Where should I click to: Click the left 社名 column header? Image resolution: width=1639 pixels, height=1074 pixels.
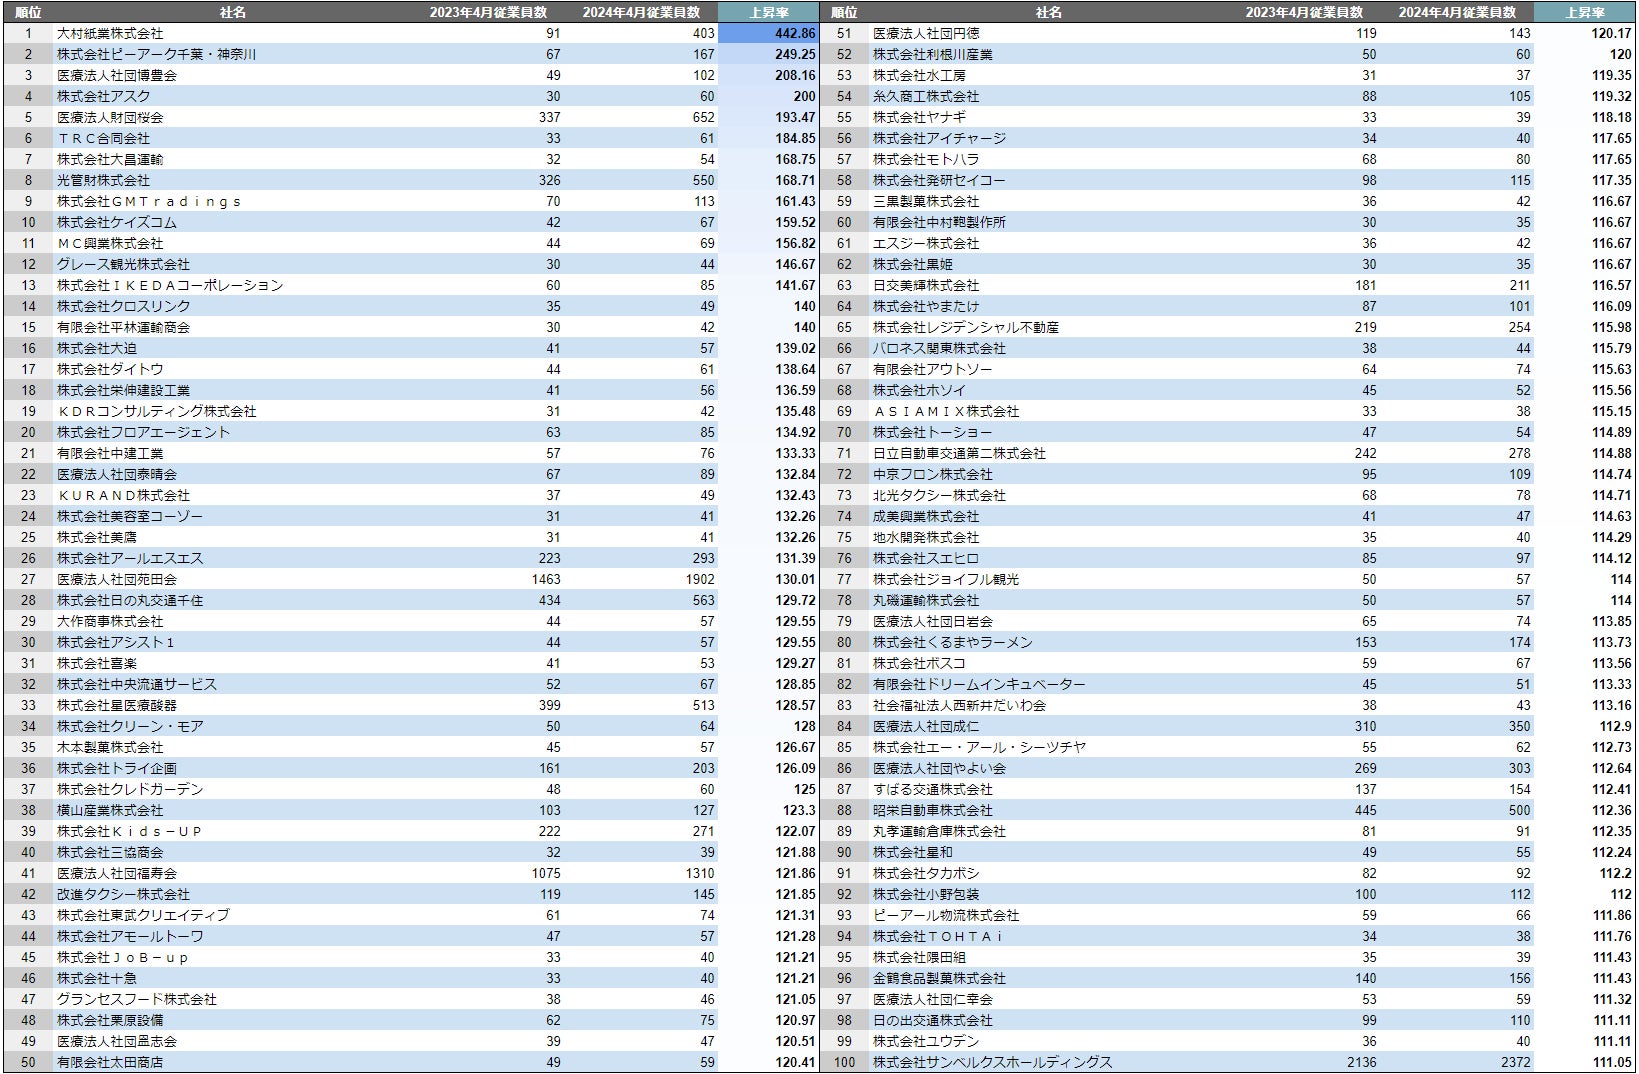tap(233, 12)
